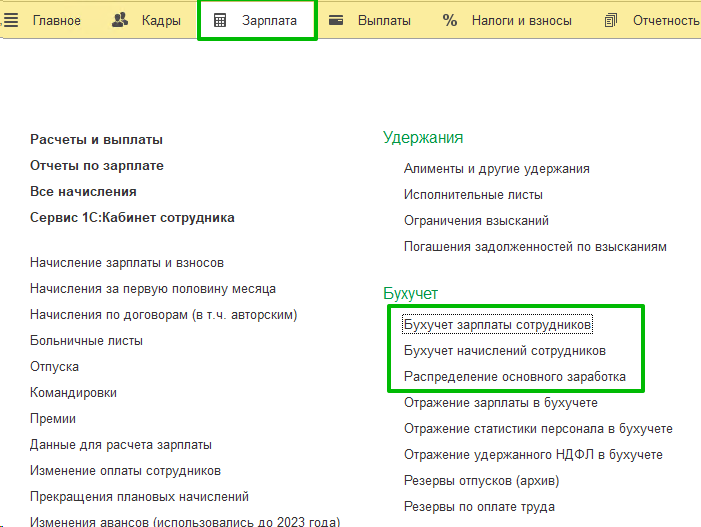Open Распределение основного заработка

[515, 376]
